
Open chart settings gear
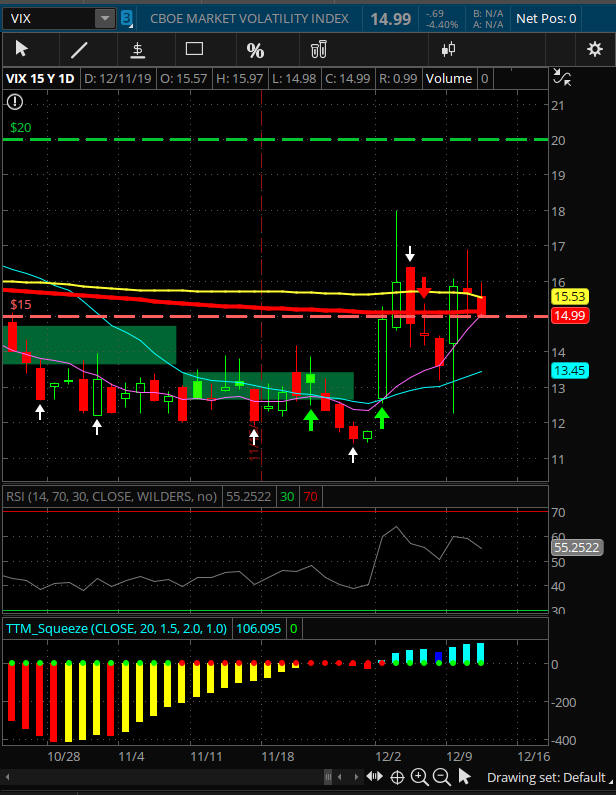tap(594, 49)
